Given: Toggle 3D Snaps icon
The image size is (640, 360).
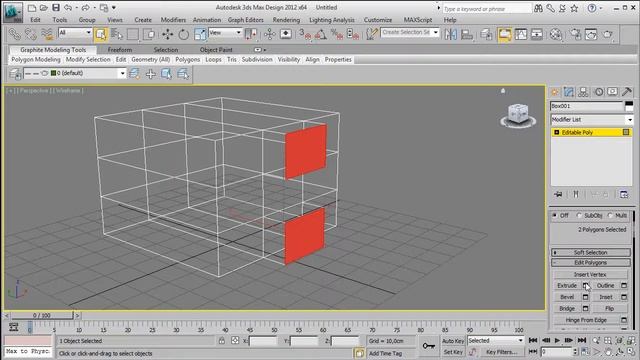Looking at the screenshot, I should (304, 34).
